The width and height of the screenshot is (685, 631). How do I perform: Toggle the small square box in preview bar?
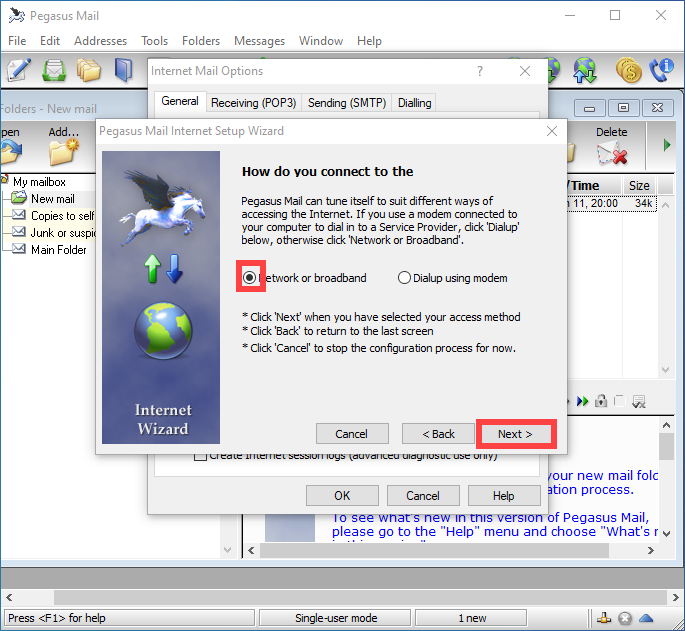(619, 401)
